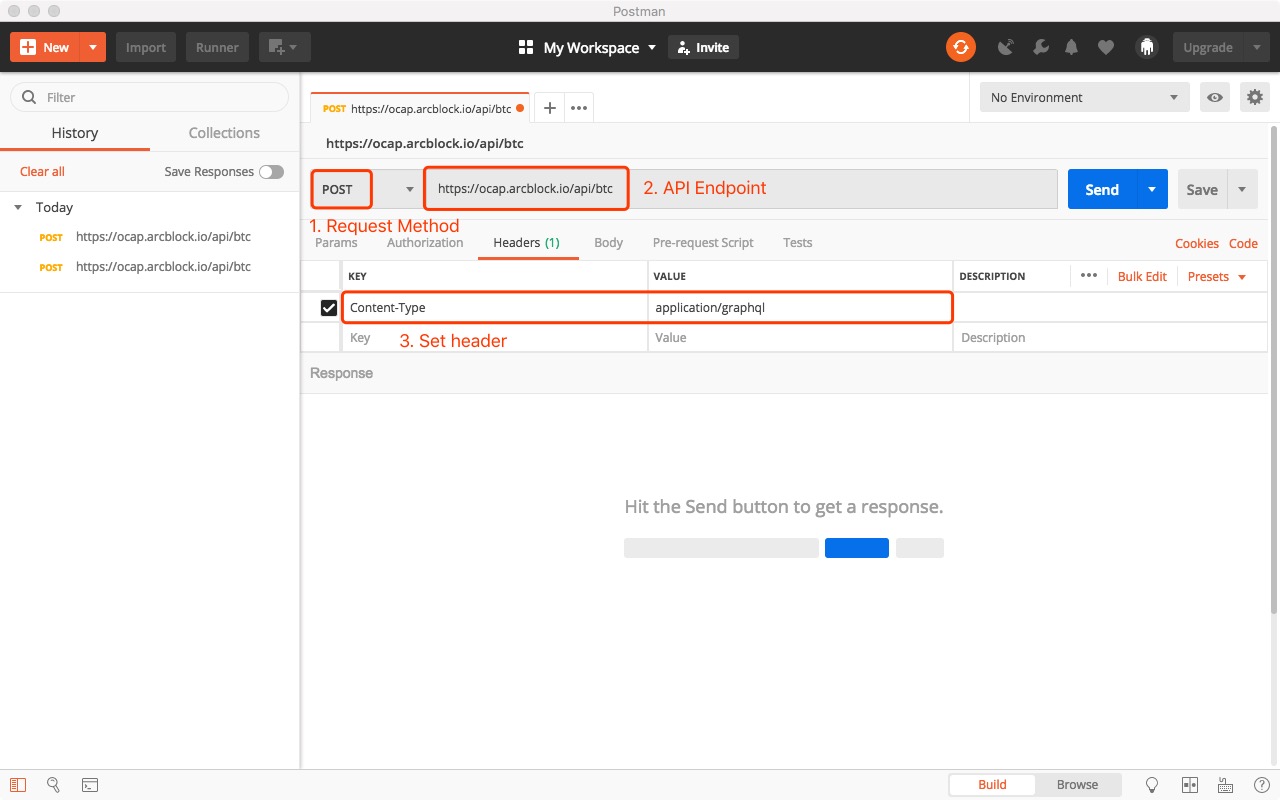Click the empty header Value field

click(800, 338)
